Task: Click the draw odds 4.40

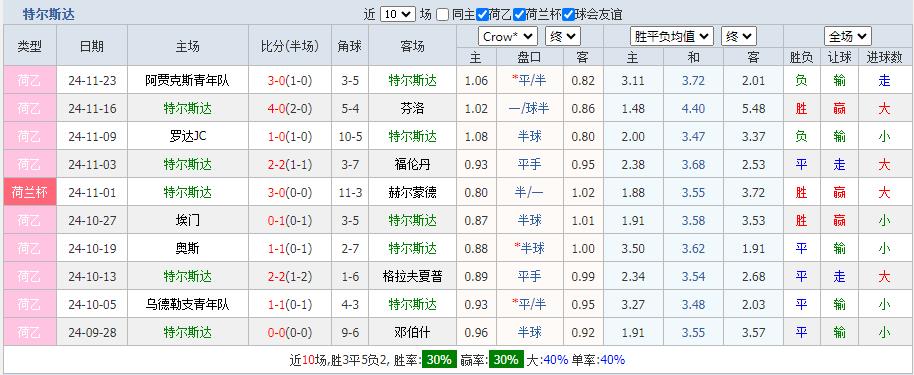Action: click(693, 108)
